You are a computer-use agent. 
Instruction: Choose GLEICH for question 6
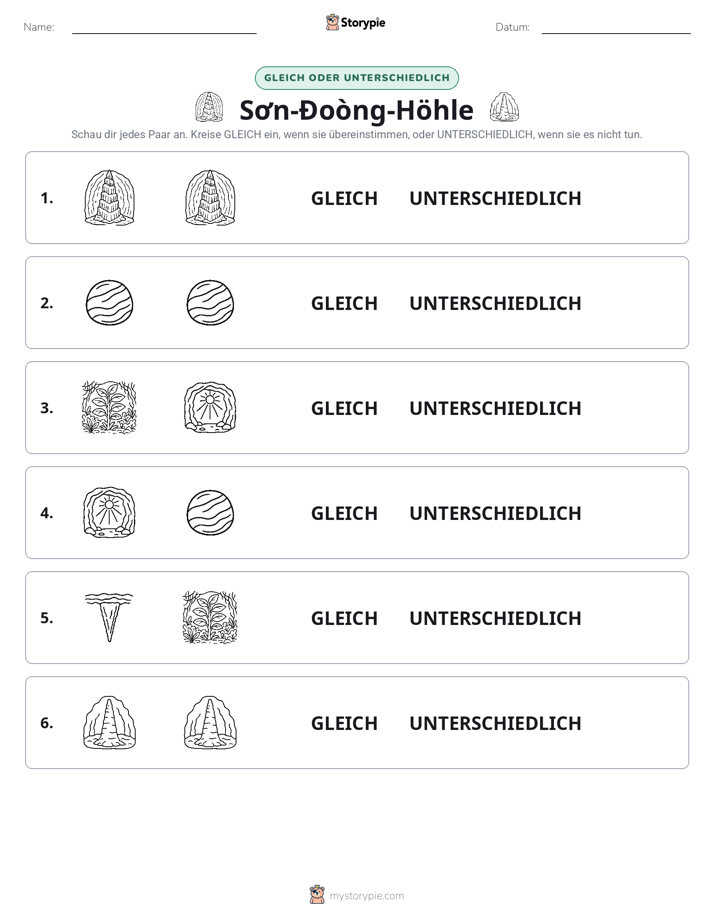344,723
